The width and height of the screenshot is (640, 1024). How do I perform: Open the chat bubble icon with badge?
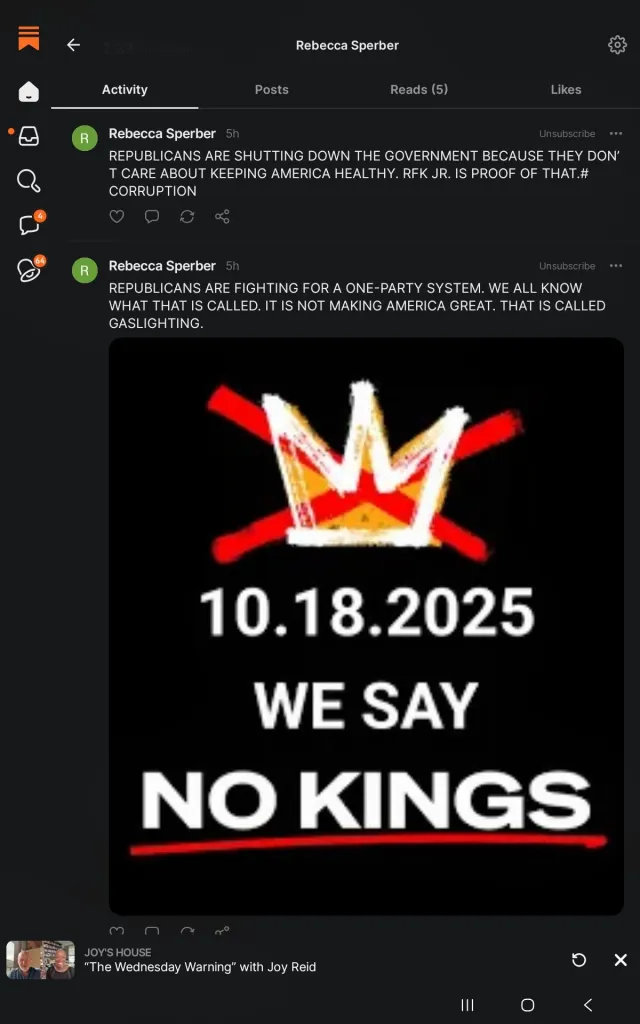pyautogui.click(x=29, y=225)
